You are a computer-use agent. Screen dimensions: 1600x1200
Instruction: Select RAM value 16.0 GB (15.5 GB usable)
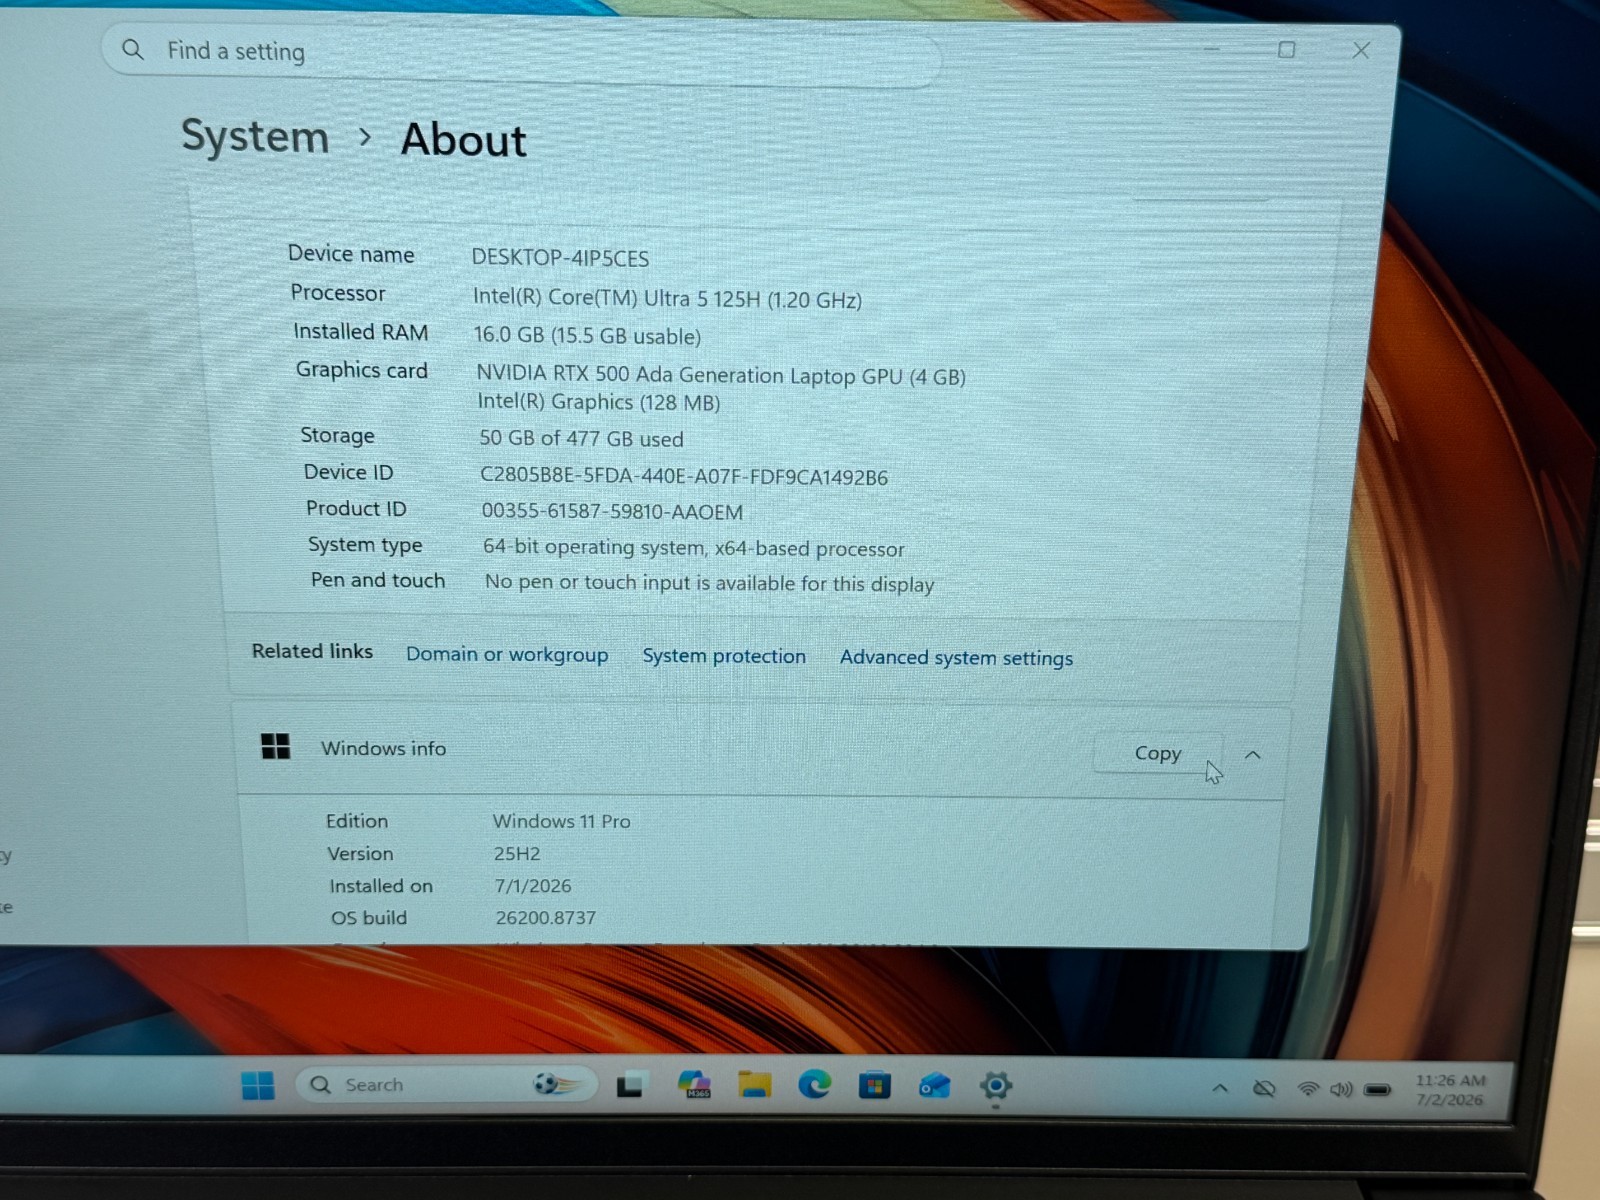[588, 336]
